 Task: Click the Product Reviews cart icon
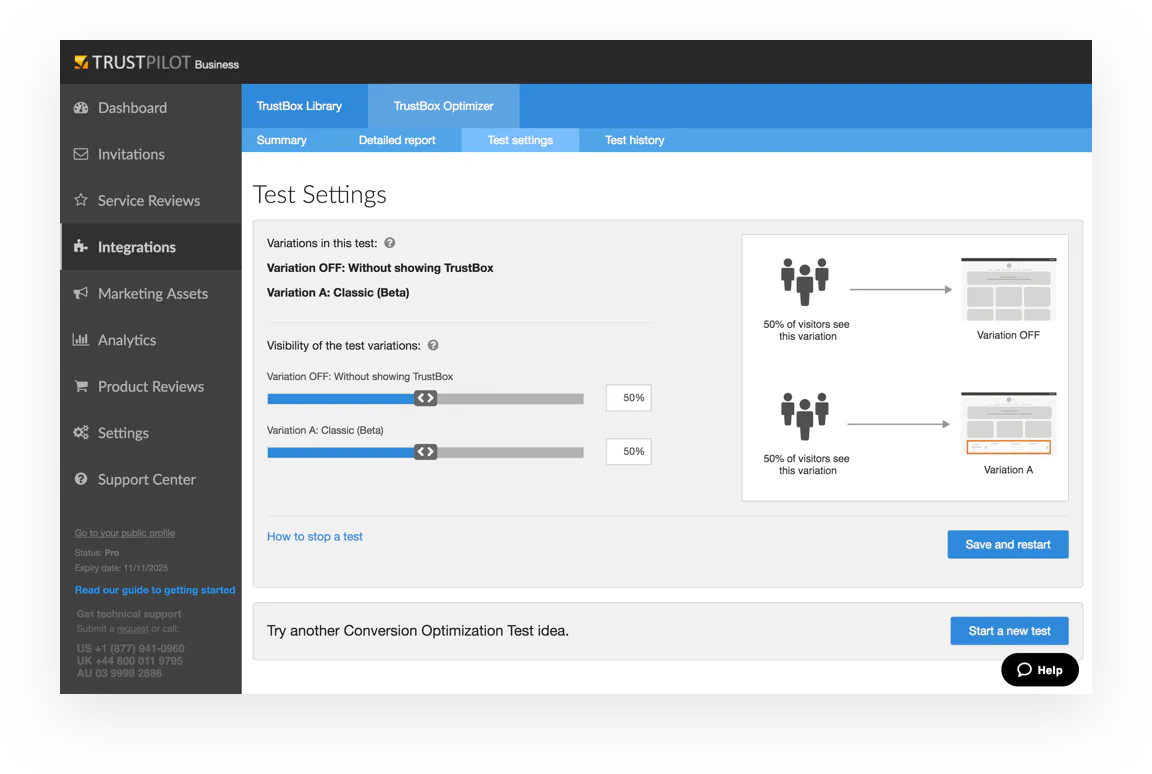81,386
